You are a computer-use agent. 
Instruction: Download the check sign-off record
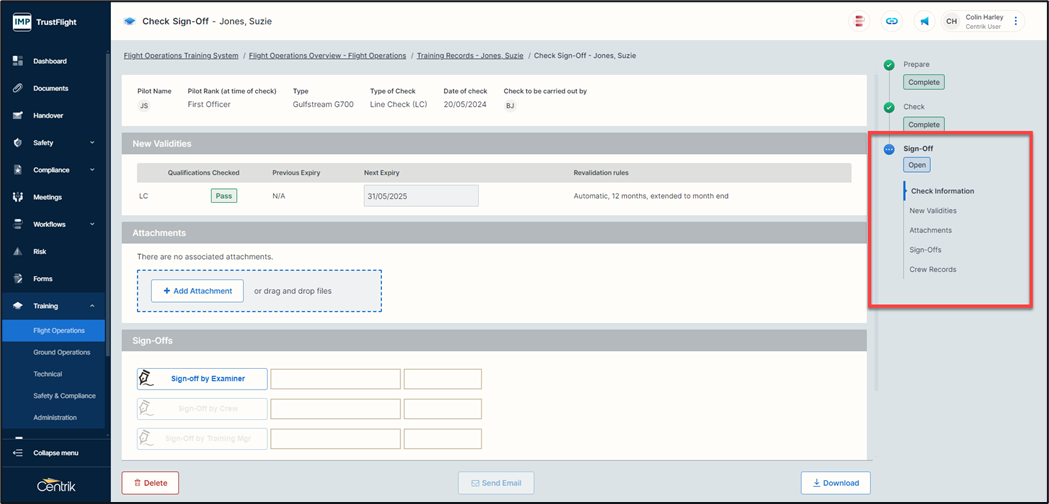(835, 483)
